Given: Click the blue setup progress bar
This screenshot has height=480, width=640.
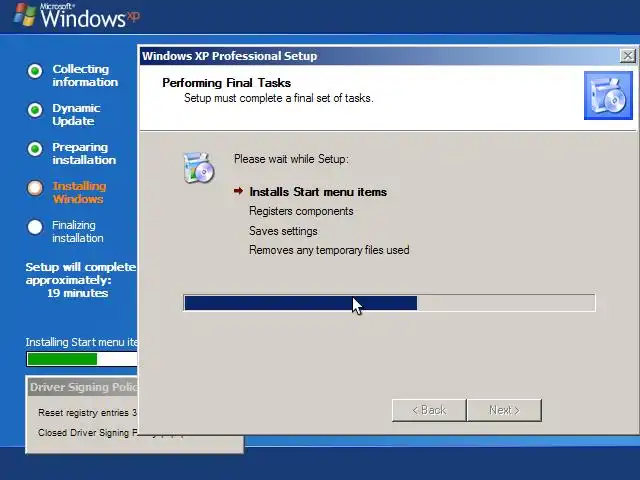Looking at the screenshot, I should point(389,303).
